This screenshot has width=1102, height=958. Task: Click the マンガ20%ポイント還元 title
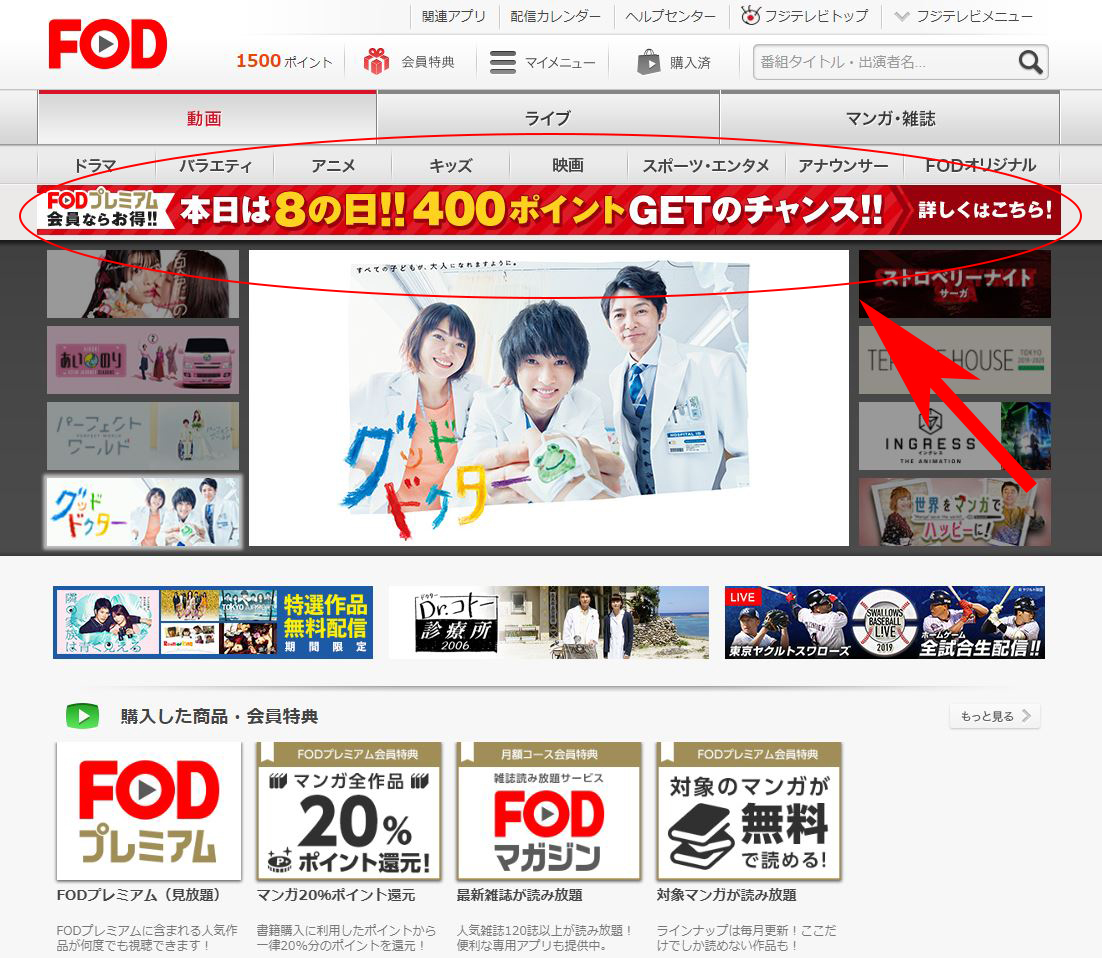pyautogui.click(x=336, y=895)
